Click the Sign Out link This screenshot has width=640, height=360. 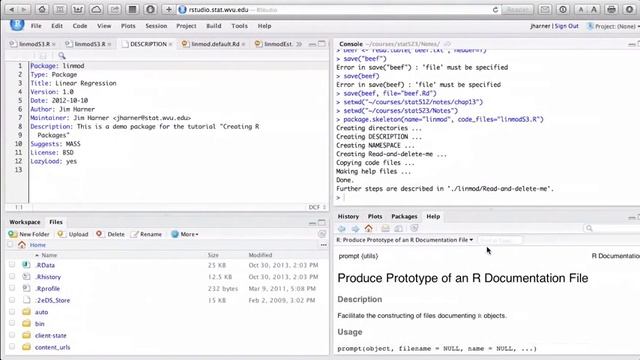point(567,26)
